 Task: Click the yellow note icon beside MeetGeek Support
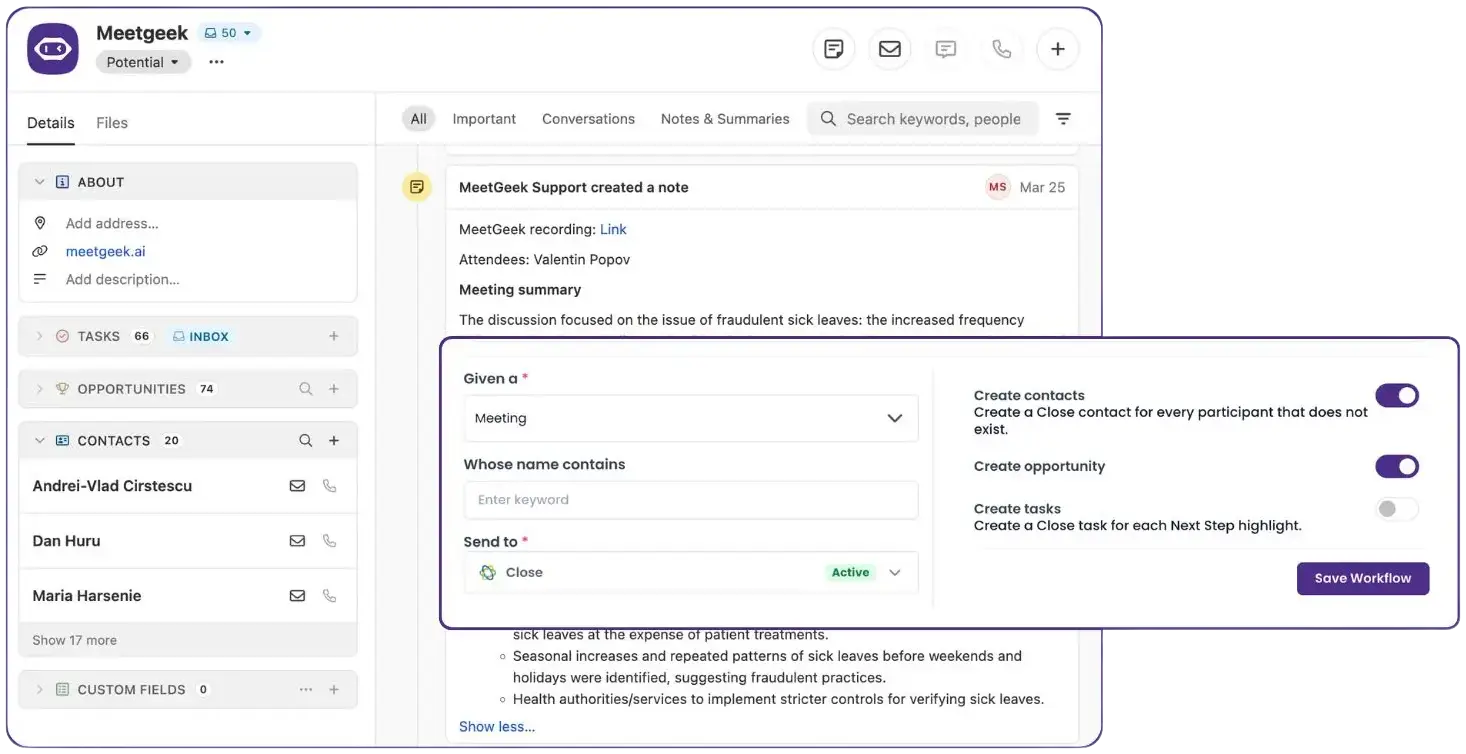(x=417, y=187)
